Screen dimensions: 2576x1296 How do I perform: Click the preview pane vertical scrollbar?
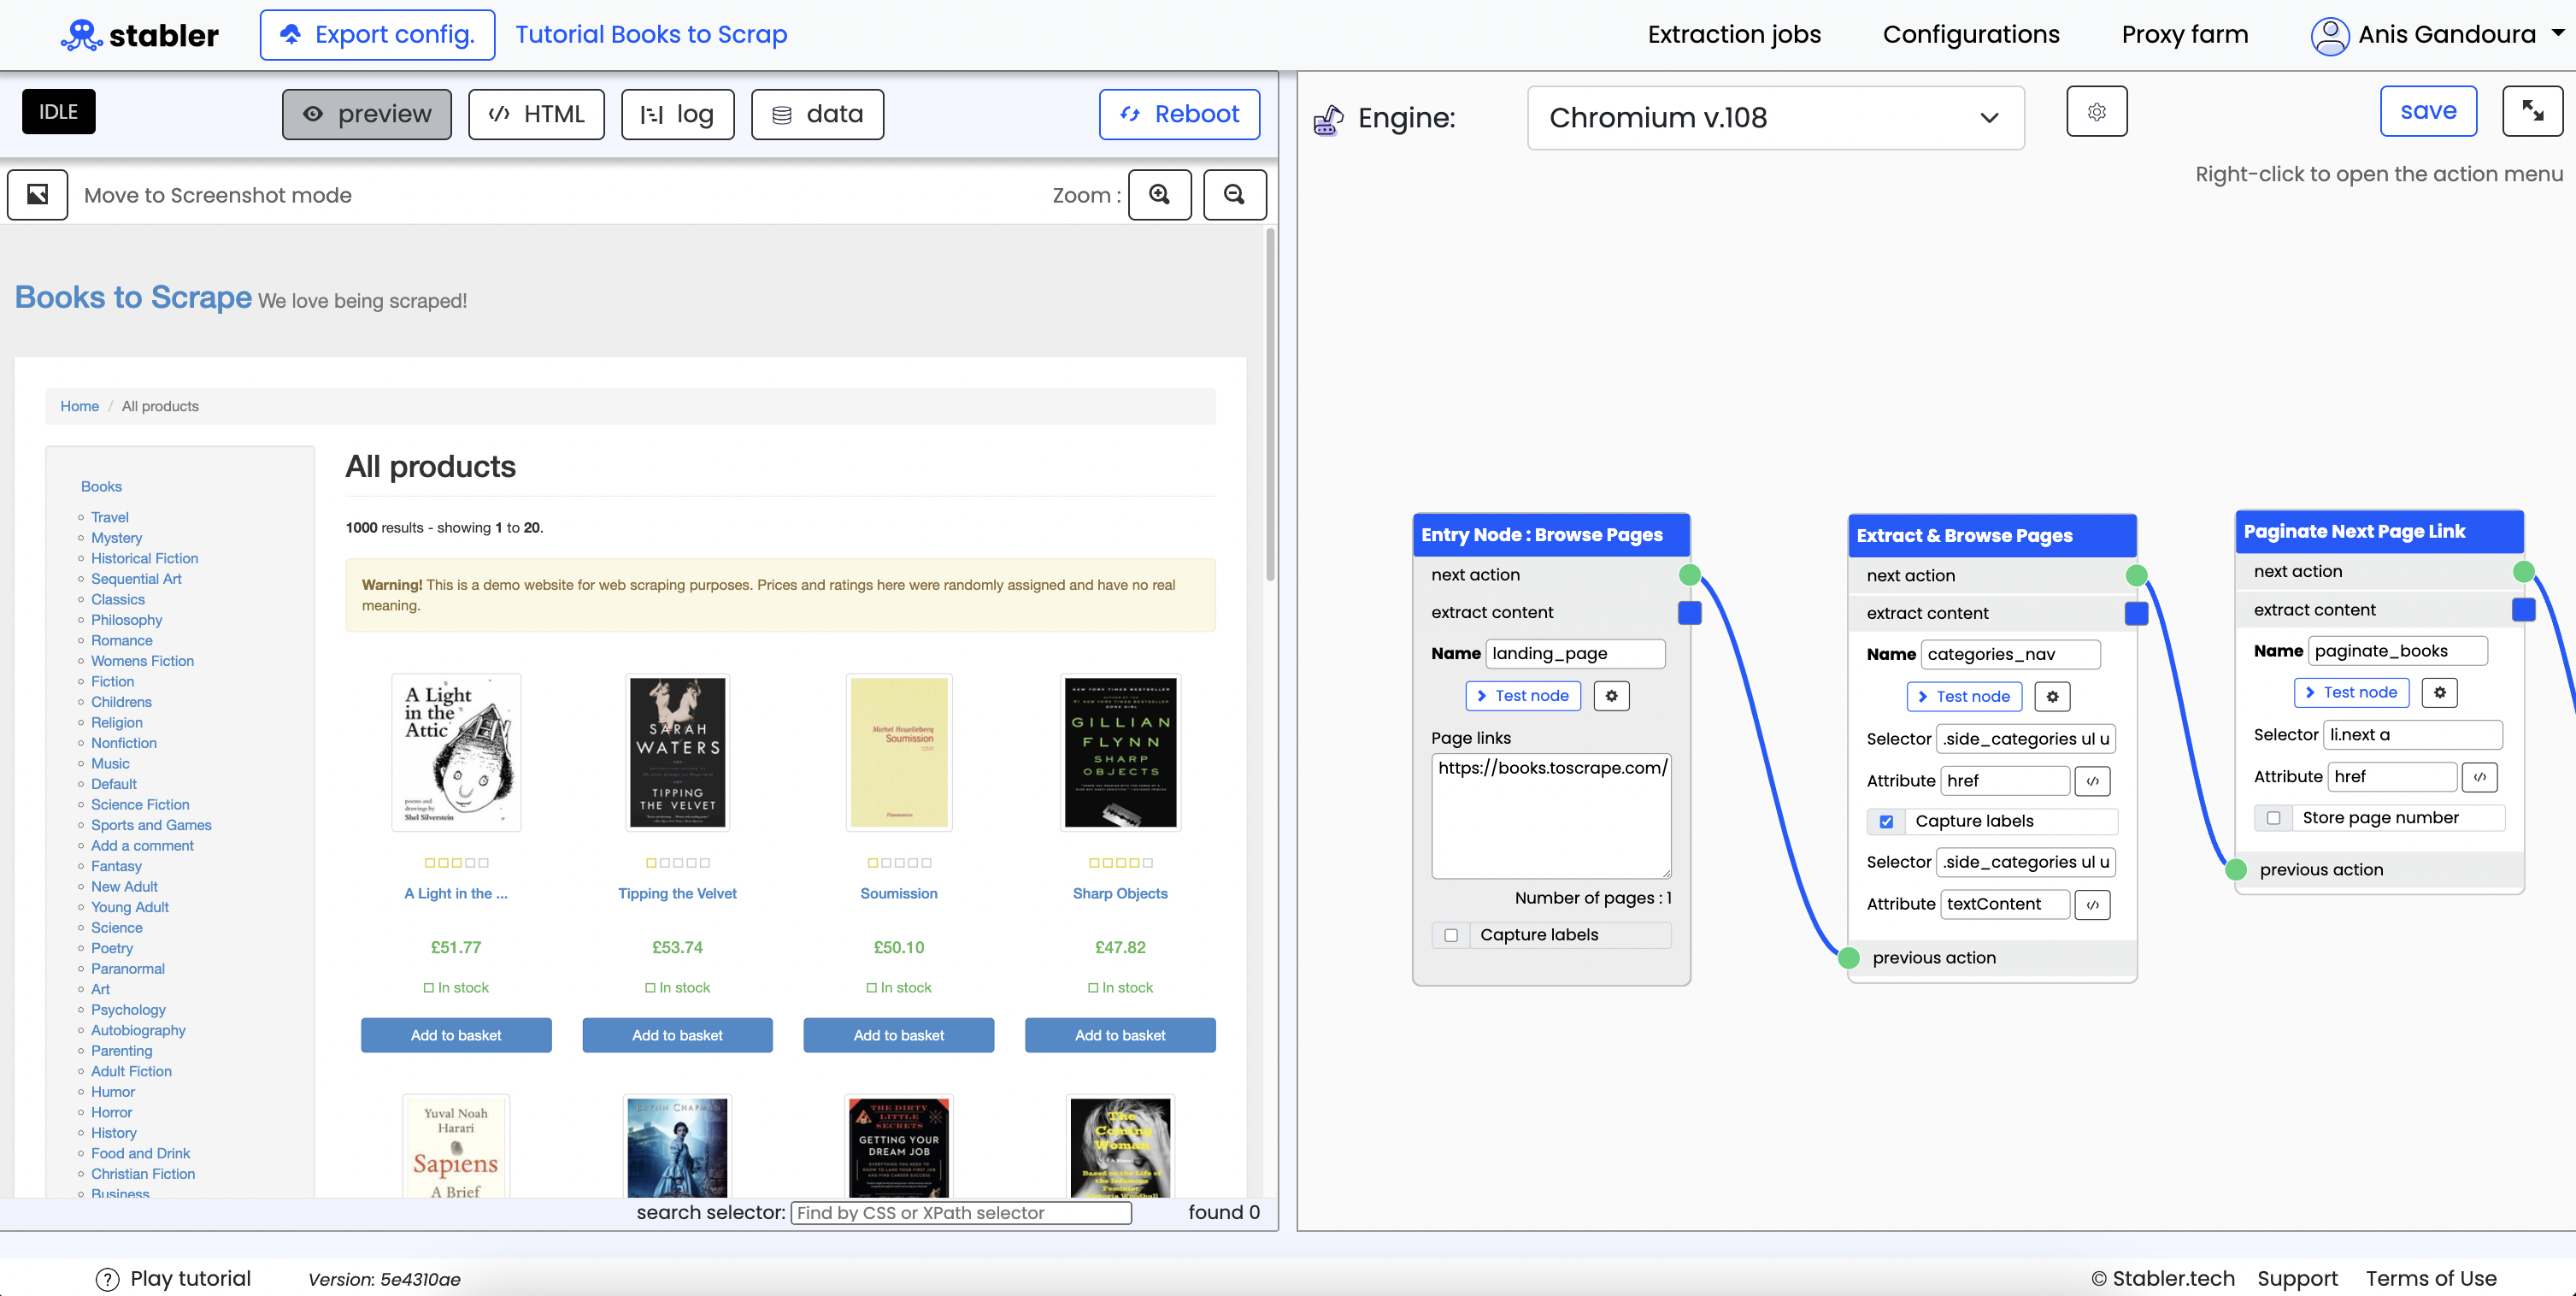pos(1270,405)
